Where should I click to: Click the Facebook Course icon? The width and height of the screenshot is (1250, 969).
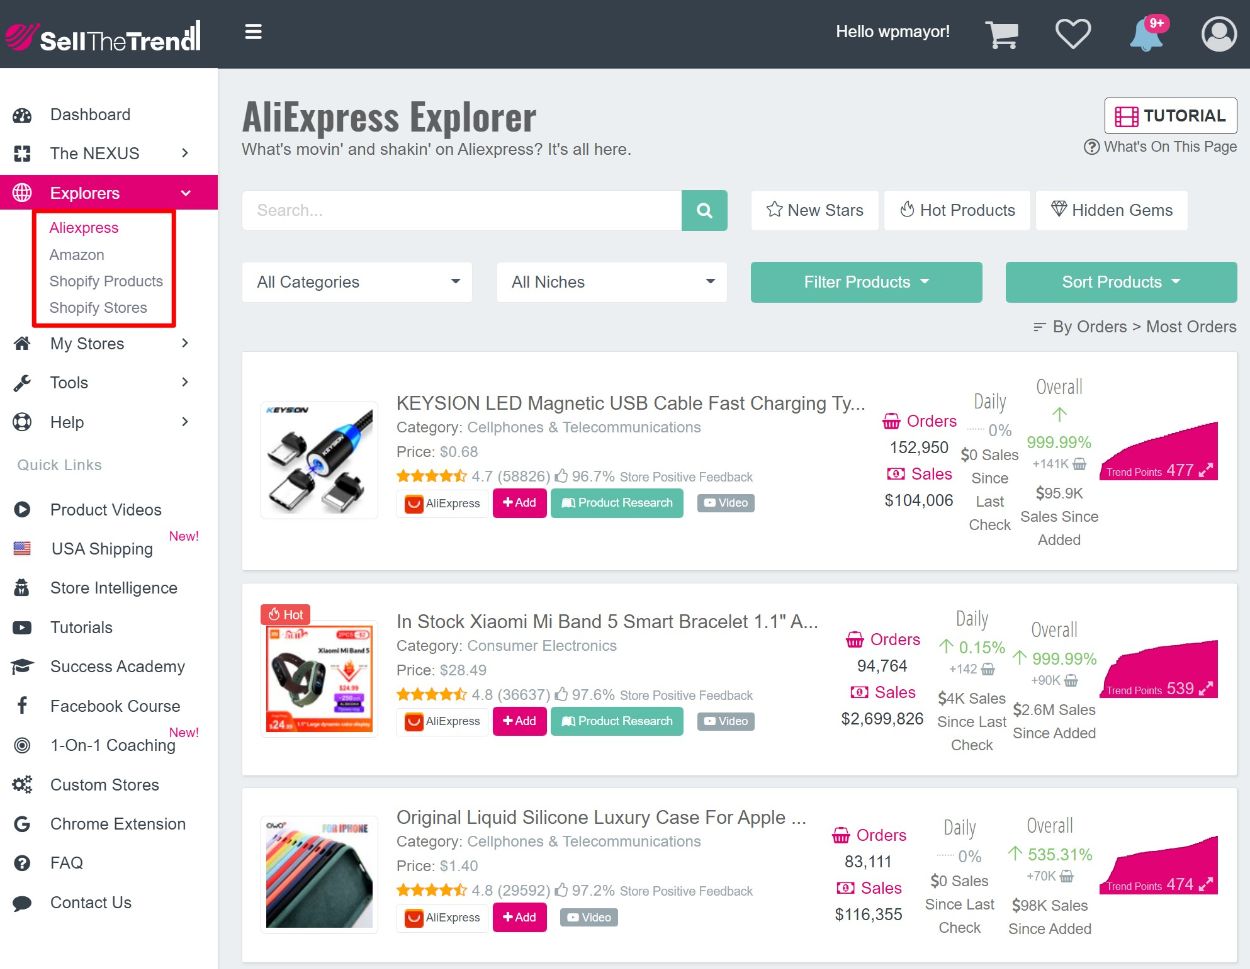(22, 706)
